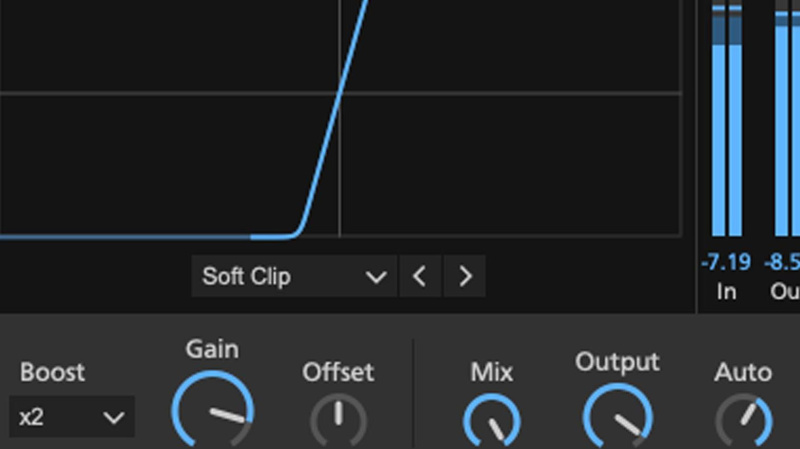The image size is (800, 449).
Task: Click the previous curve arrow button
Action: [x=420, y=276]
